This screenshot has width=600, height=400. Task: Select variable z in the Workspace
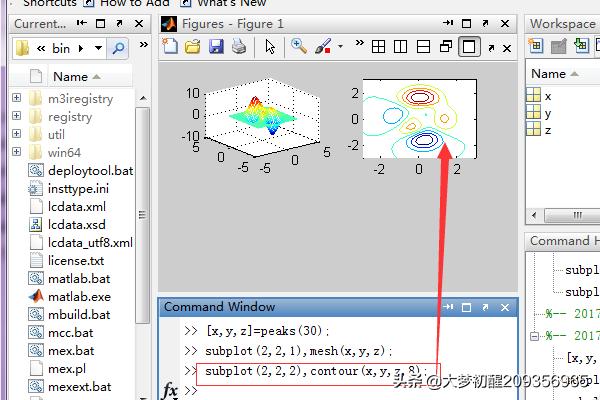[547, 131]
